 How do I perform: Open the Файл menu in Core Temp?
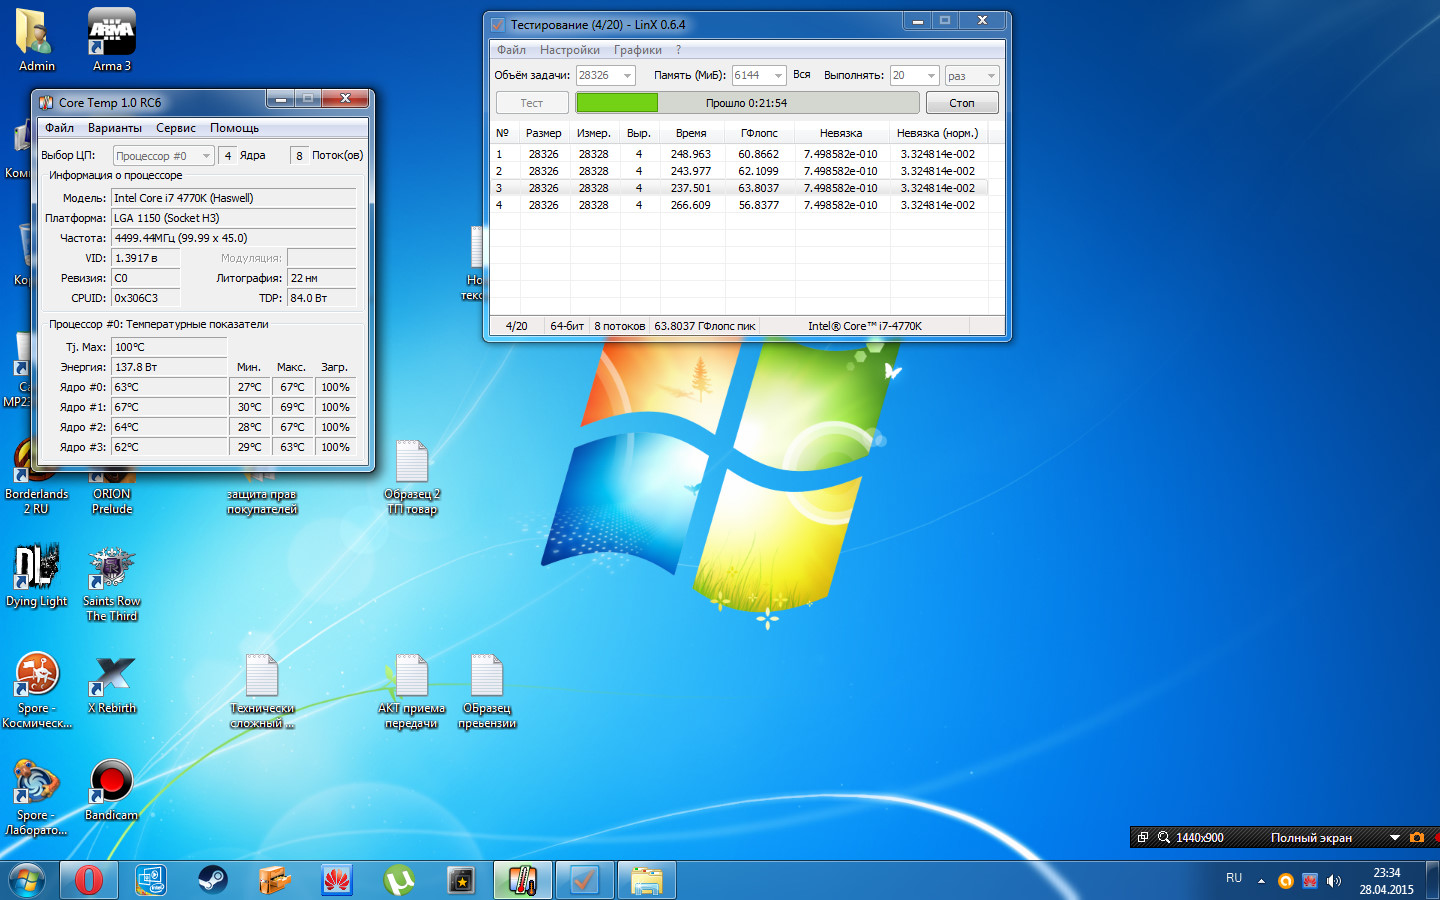60,128
